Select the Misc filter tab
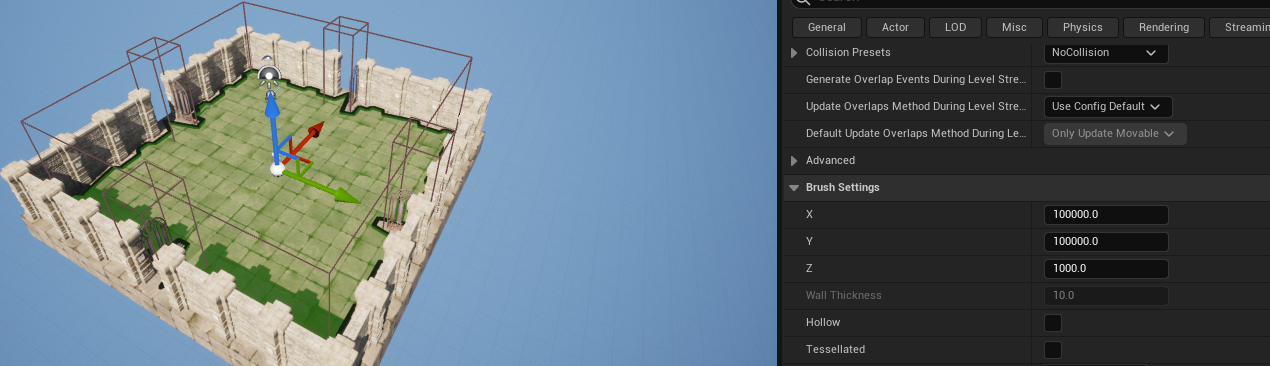 (1014, 27)
